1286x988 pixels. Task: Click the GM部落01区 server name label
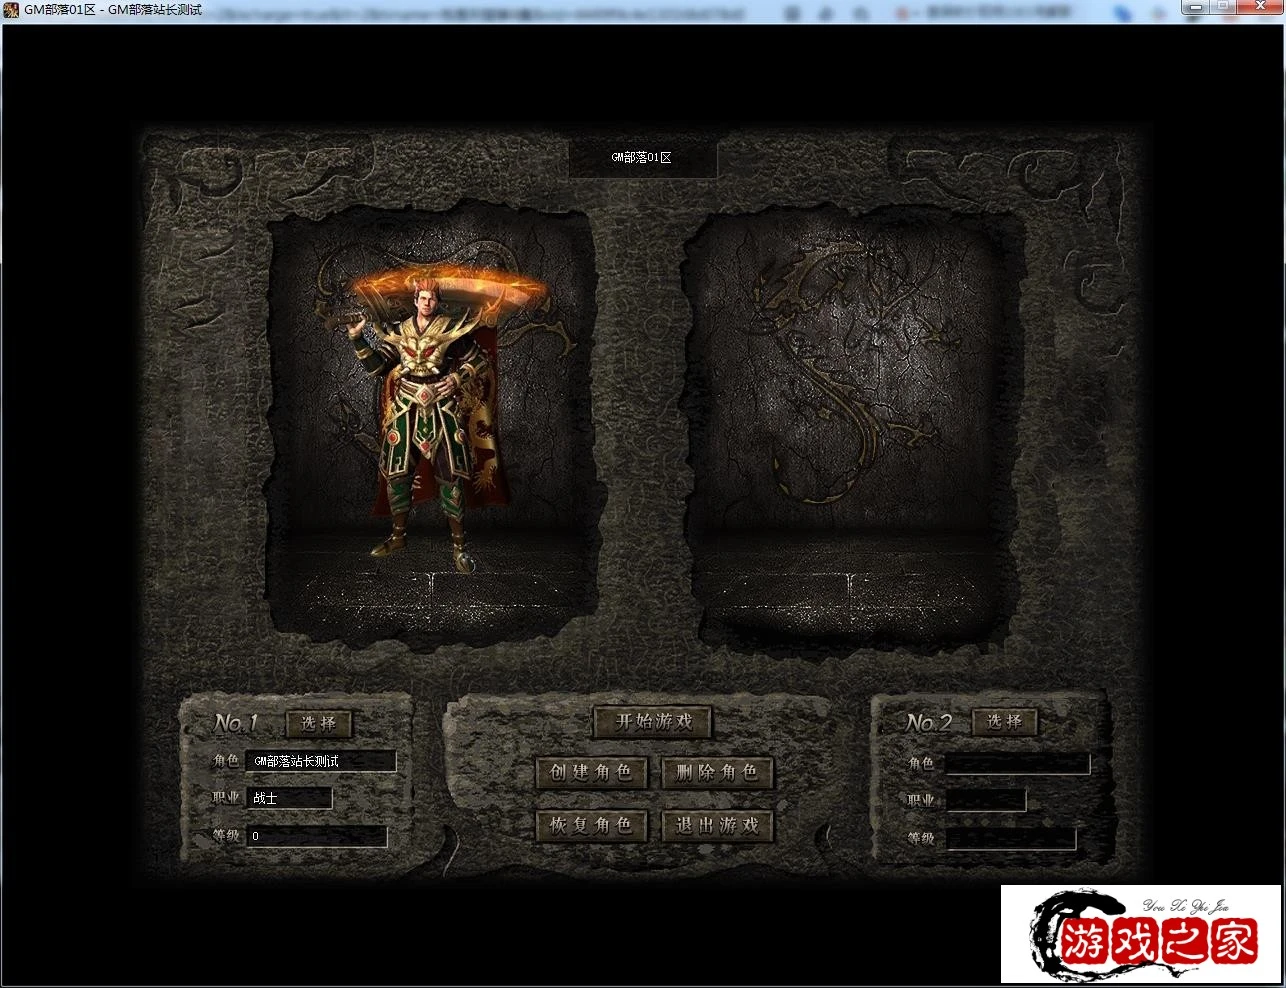click(642, 158)
